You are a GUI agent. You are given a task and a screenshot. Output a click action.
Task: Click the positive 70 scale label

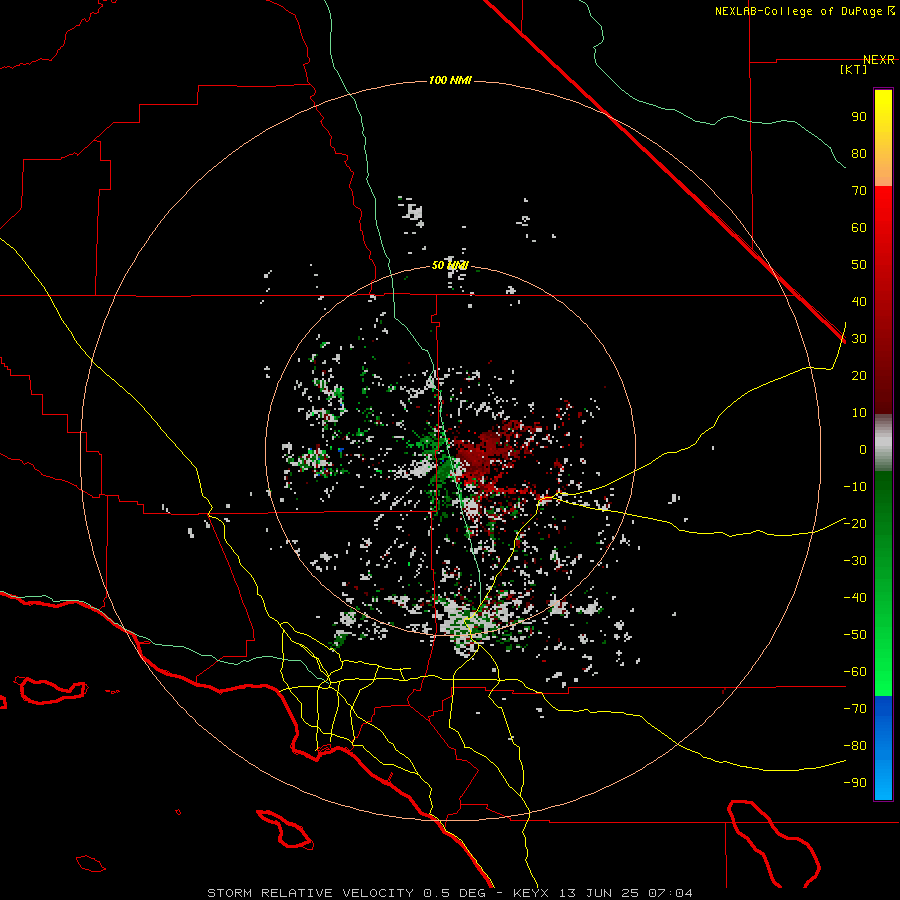pos(859,191)
